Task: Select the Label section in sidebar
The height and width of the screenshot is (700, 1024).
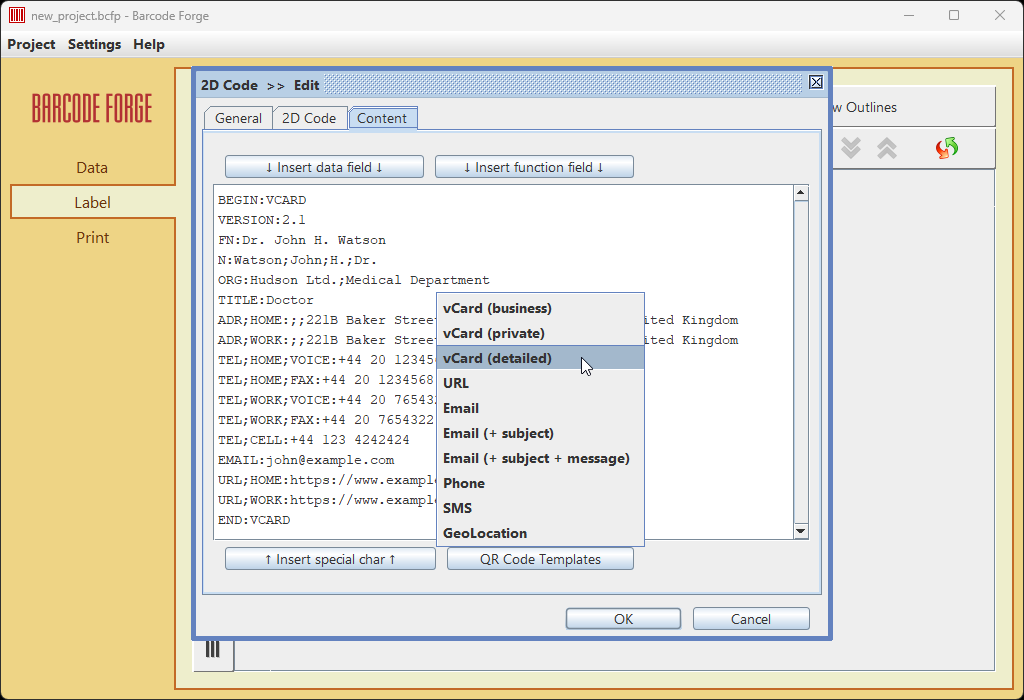Action: [x=92, y=202]
